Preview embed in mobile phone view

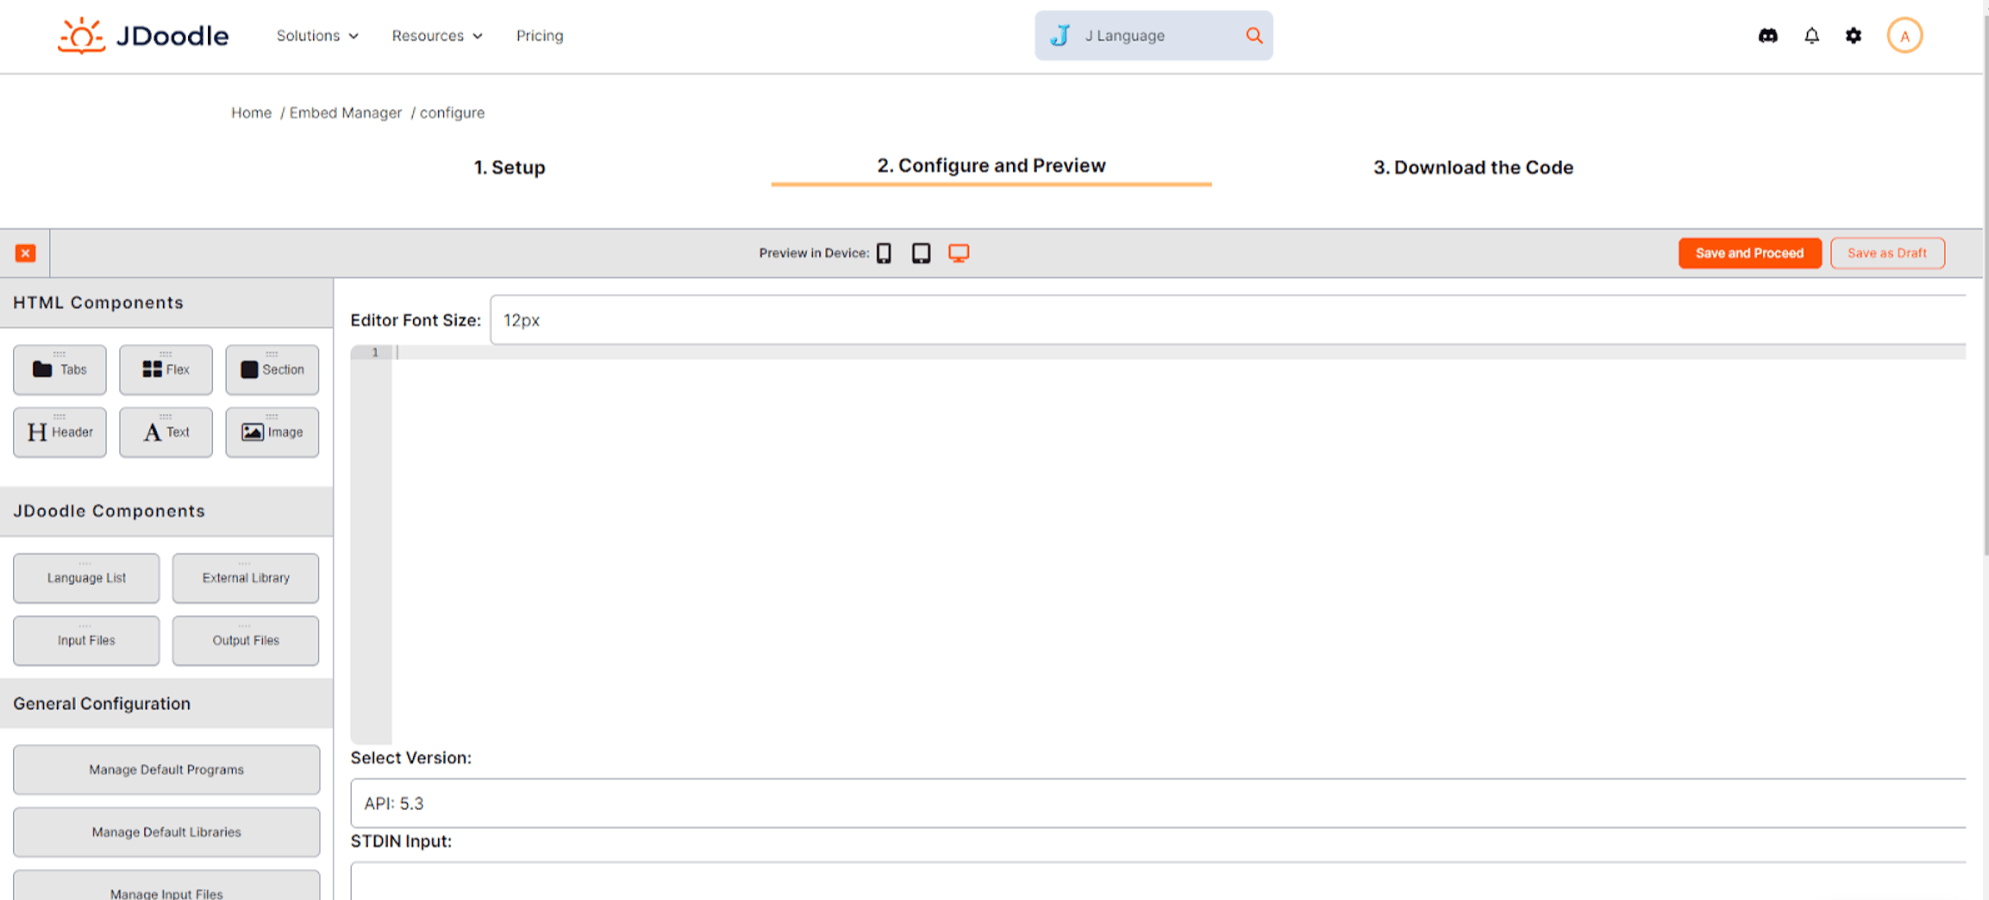click(884, 253)
